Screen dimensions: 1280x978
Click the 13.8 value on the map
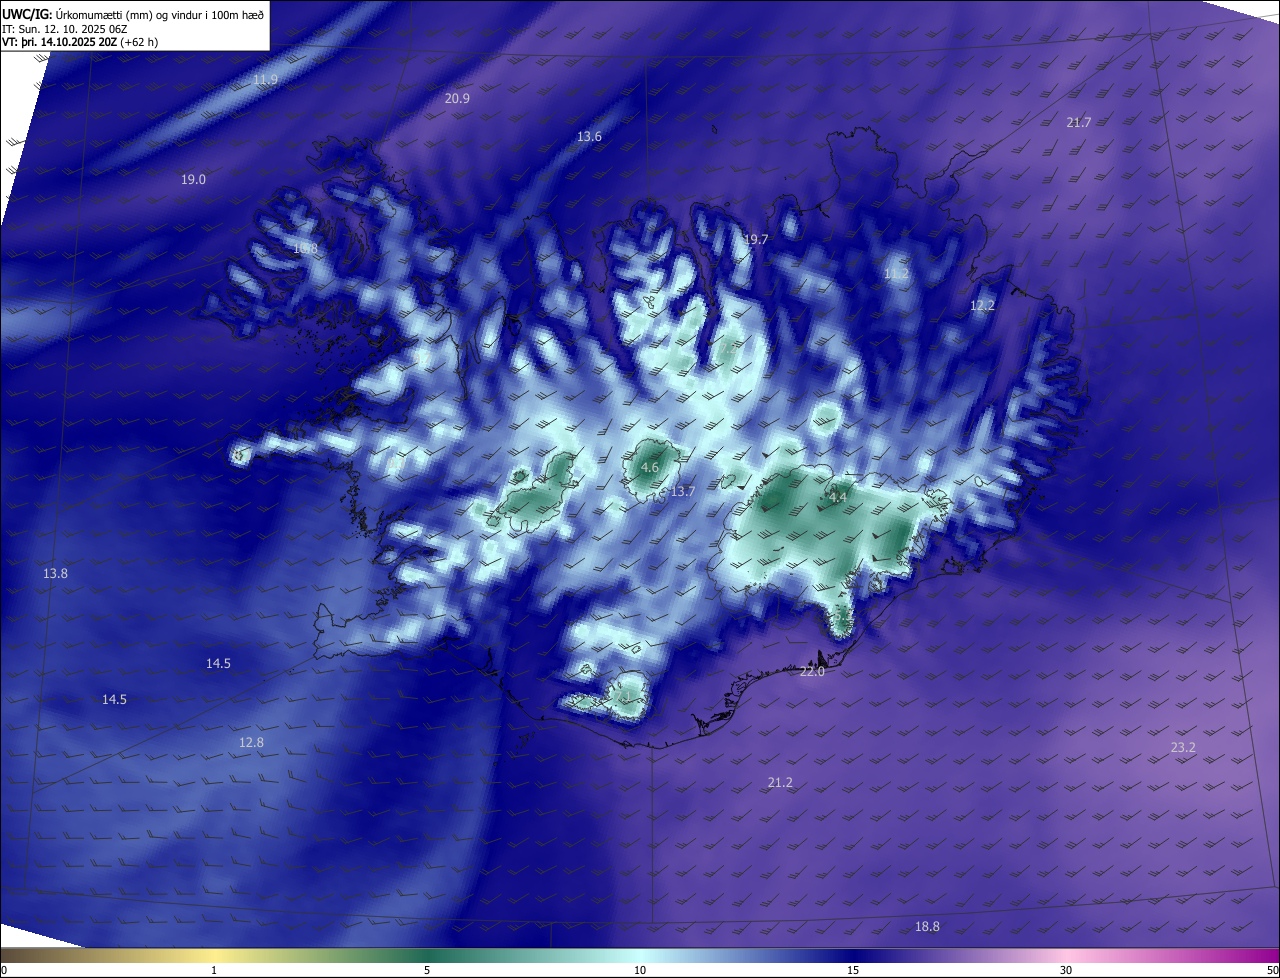click(x=56, y=574)
